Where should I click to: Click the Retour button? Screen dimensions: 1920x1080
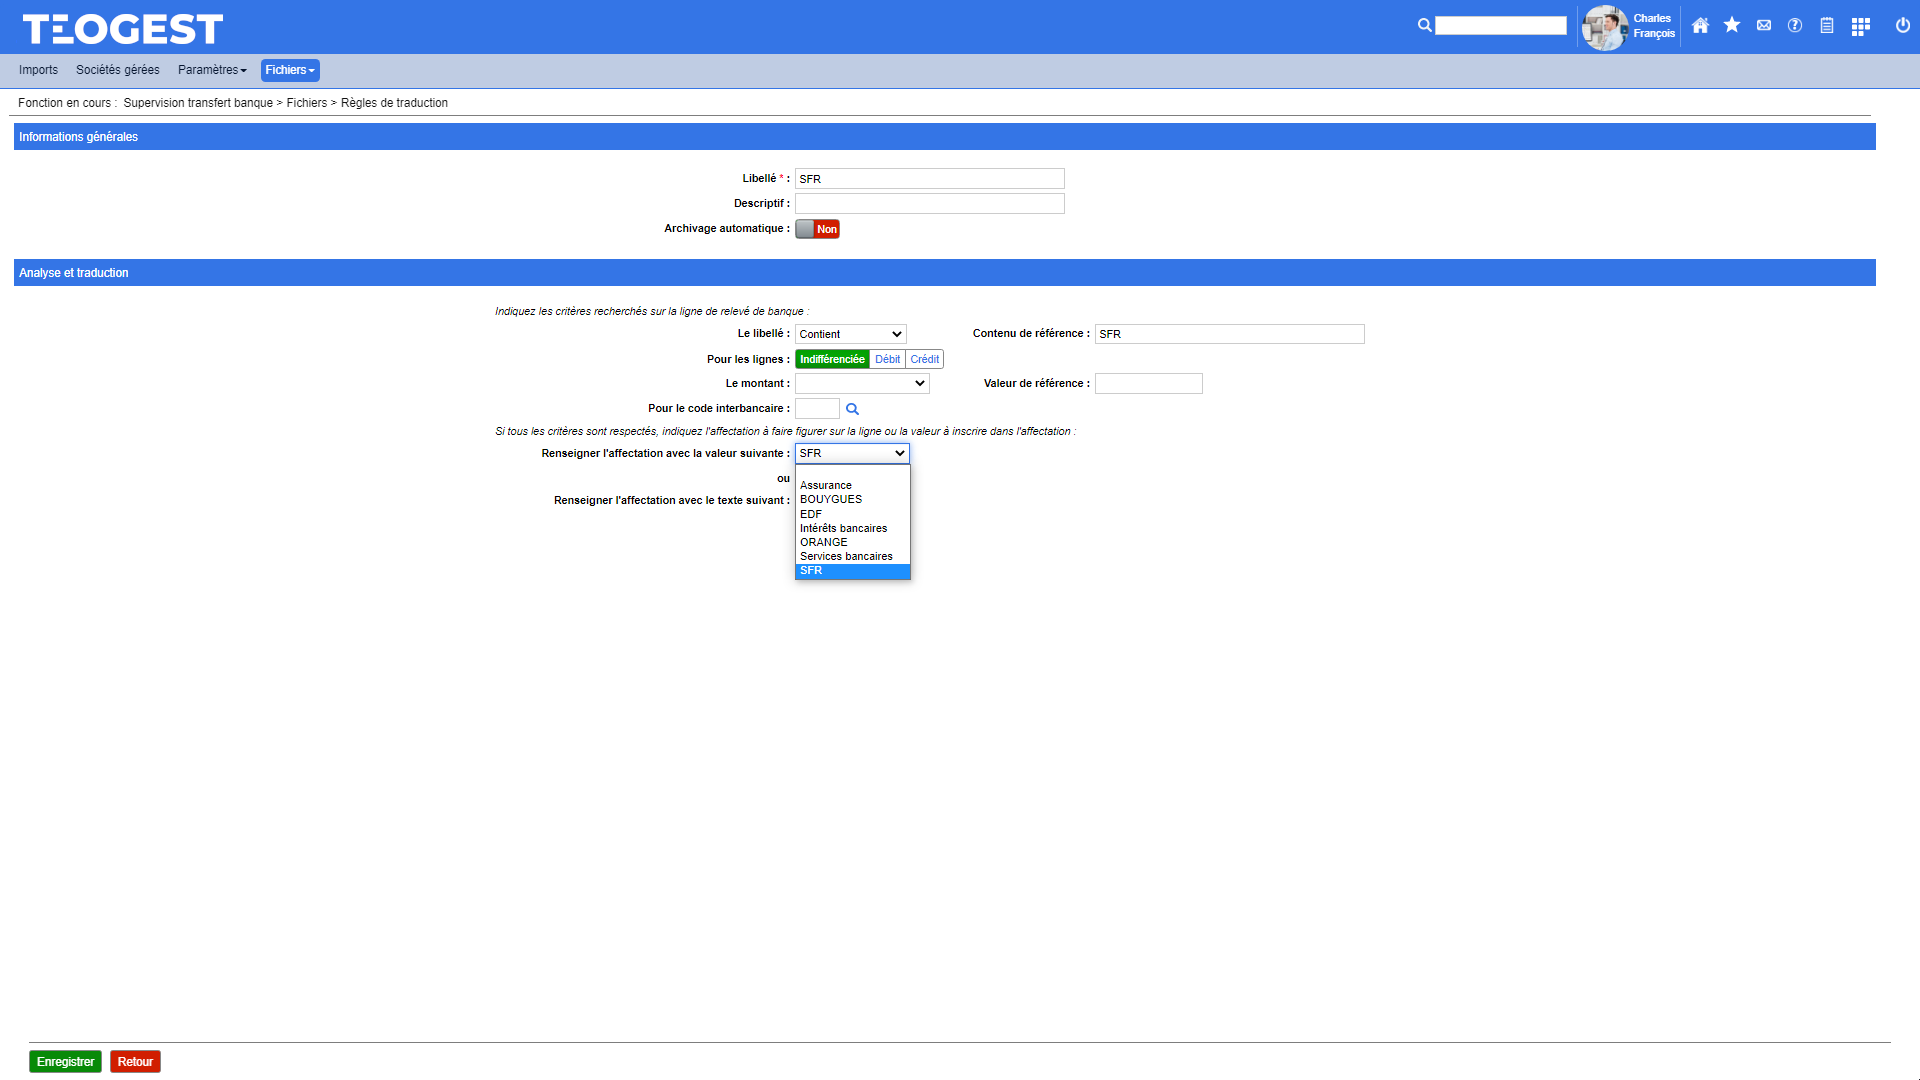coord(135,1062)
